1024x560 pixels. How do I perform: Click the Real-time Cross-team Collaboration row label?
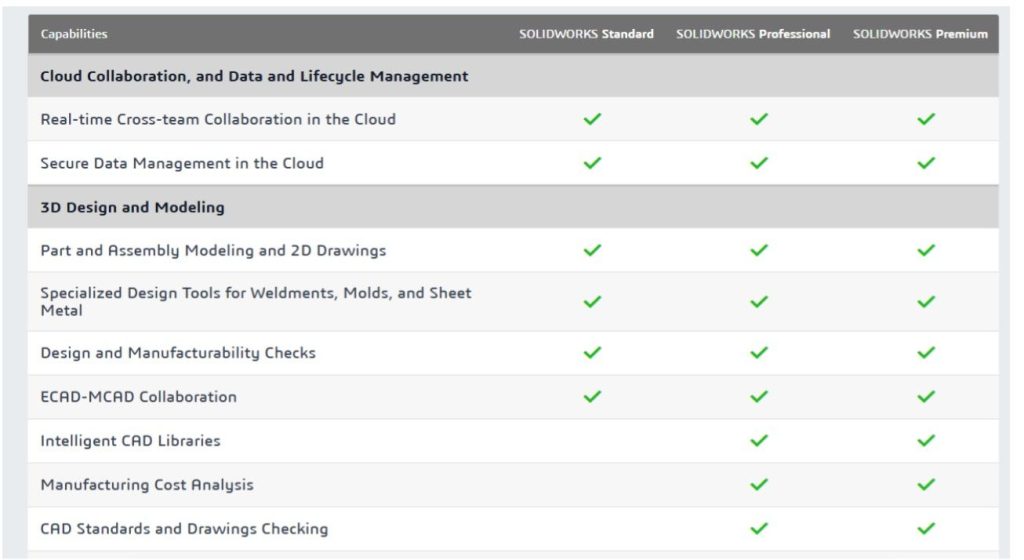218,119
